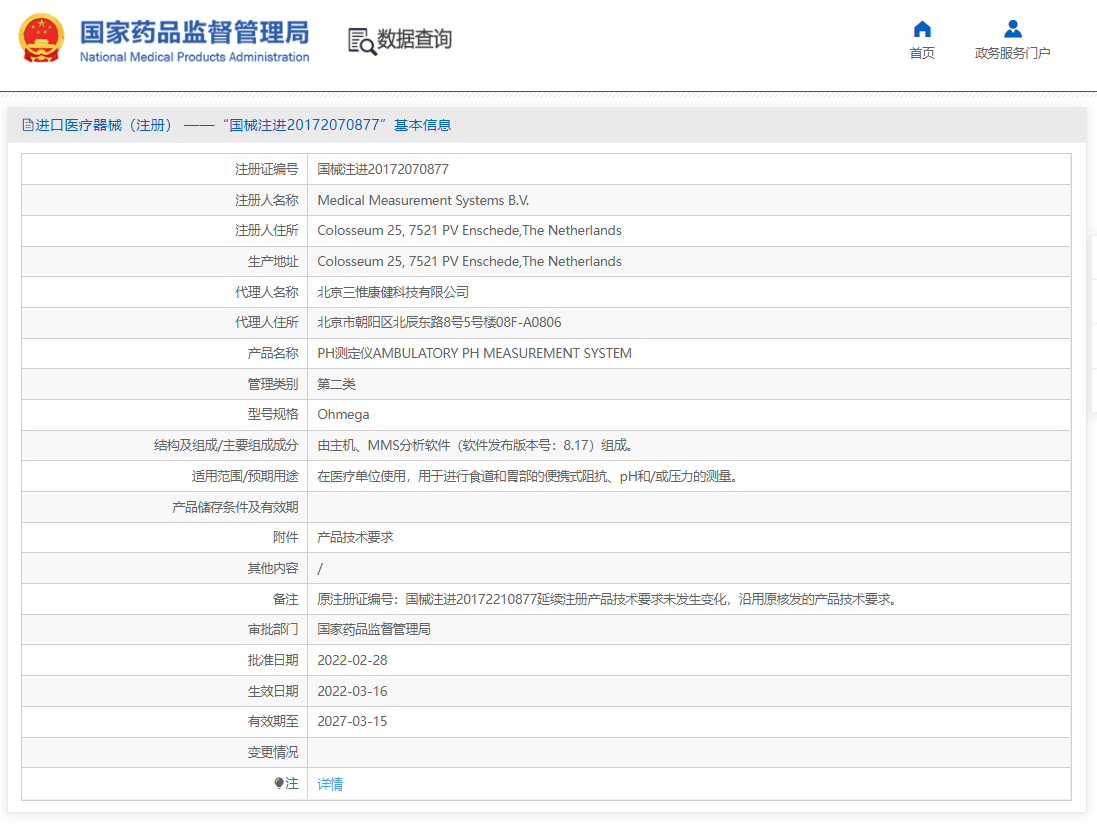The image size is (1097, 836).
Task: Click the national emblem logo
Action: click(41, 38)
